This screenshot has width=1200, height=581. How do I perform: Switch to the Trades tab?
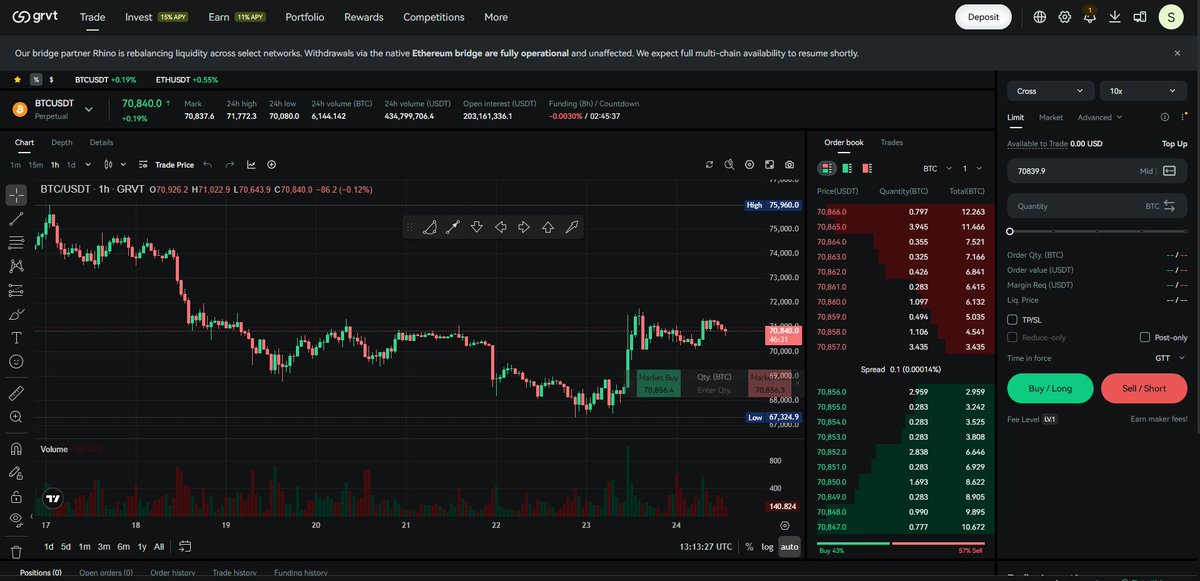pos(892,143)
